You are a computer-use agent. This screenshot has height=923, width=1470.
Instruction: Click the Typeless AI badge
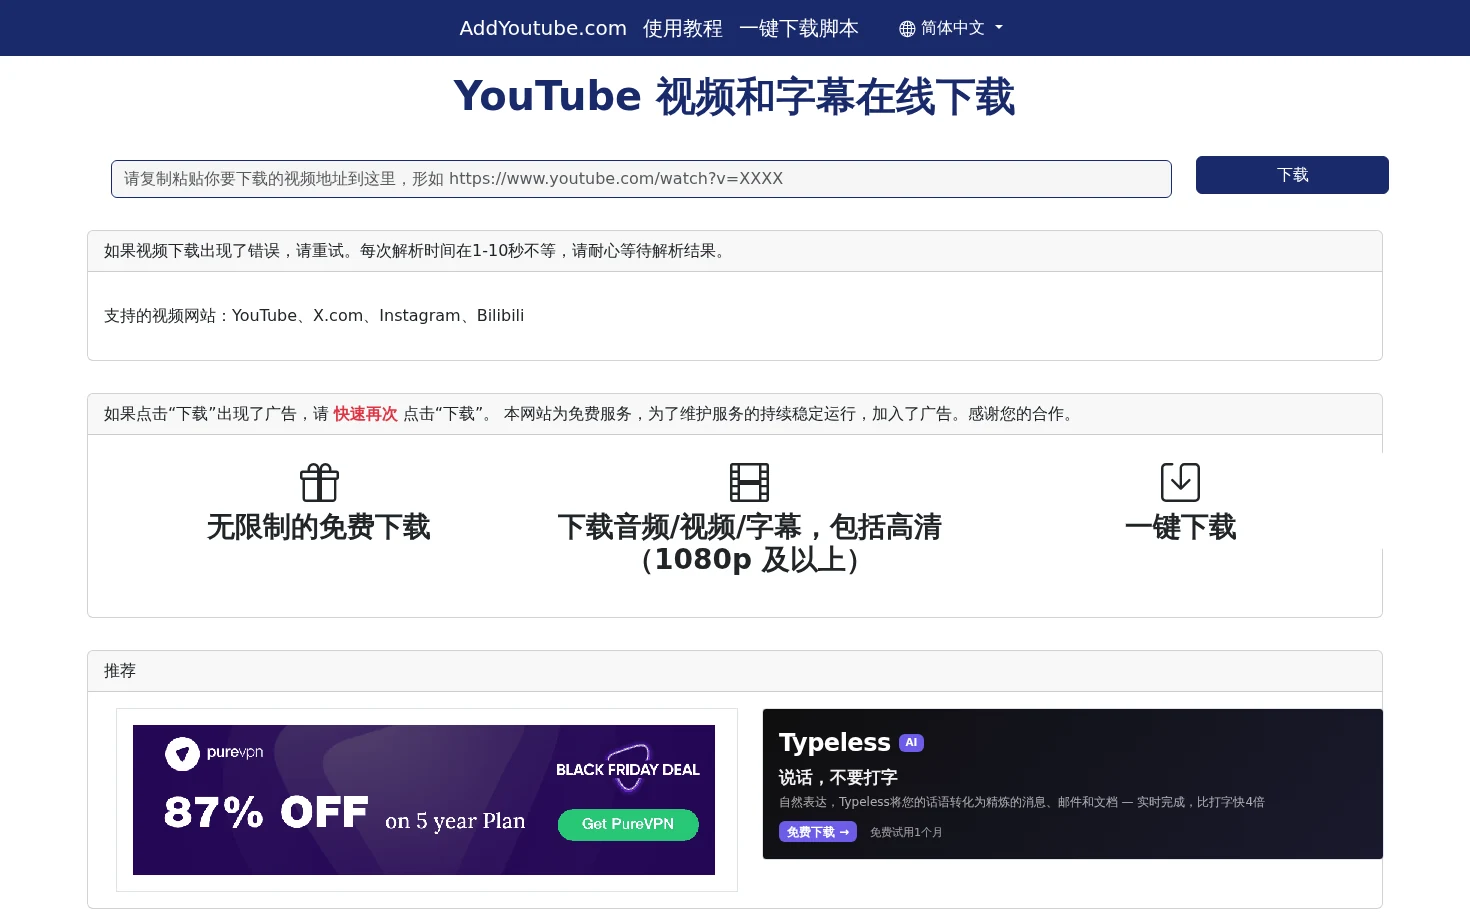(911, 743)
